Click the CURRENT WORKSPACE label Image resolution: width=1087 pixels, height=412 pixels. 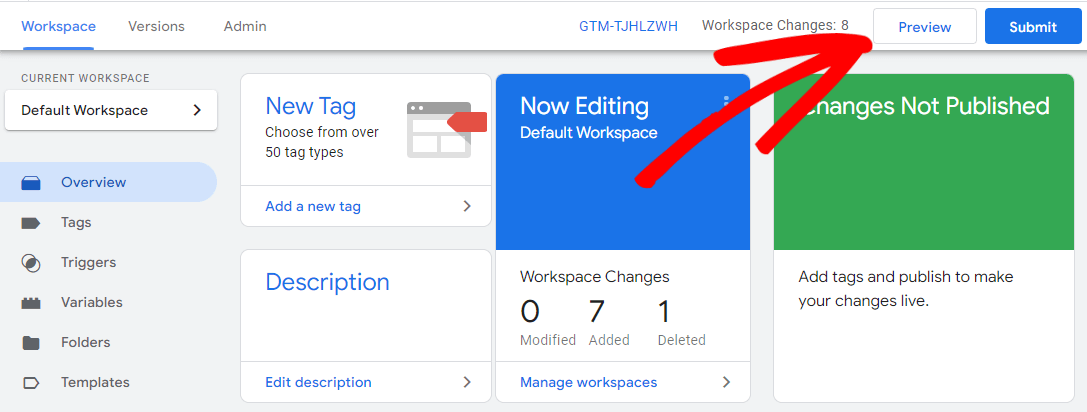(x=85, y=78)
